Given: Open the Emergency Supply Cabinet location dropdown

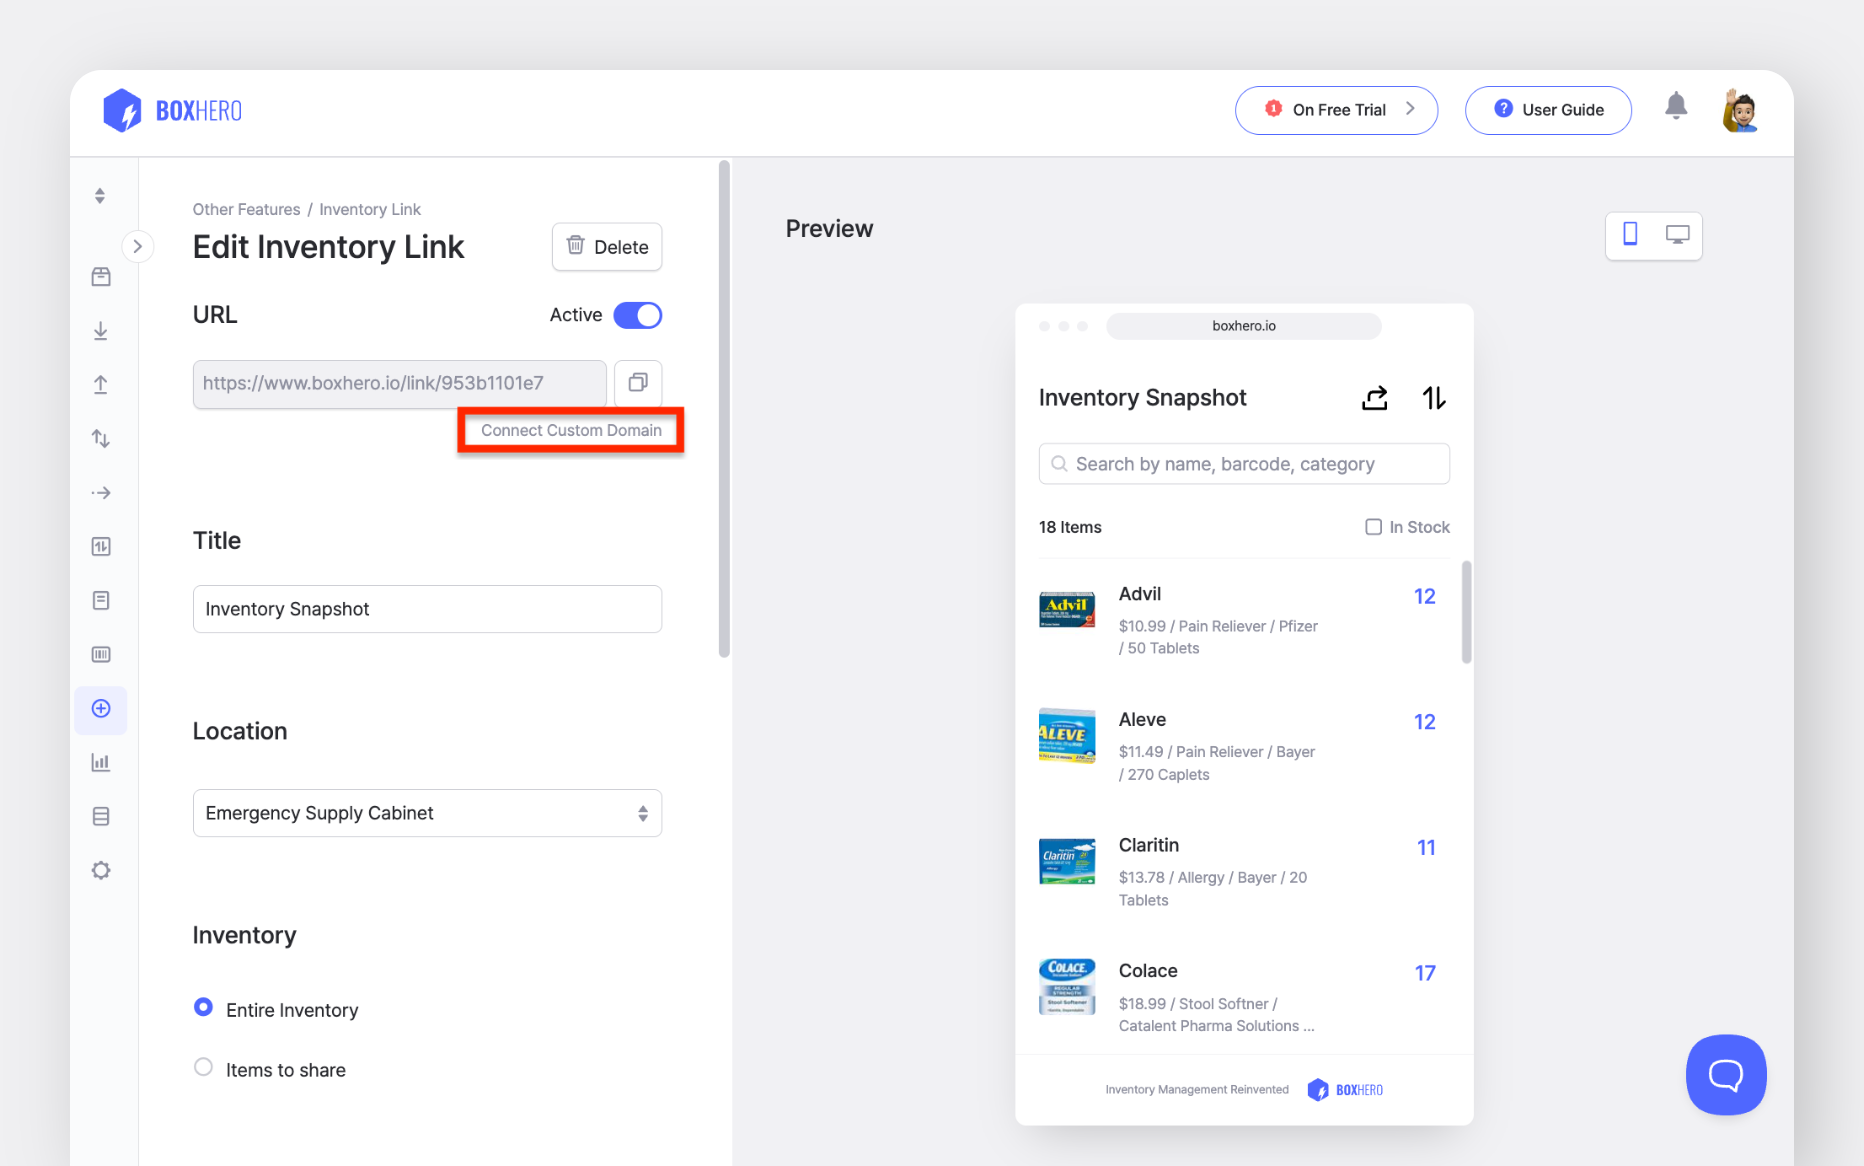Looking at the screenshot, I should point(427,813).
